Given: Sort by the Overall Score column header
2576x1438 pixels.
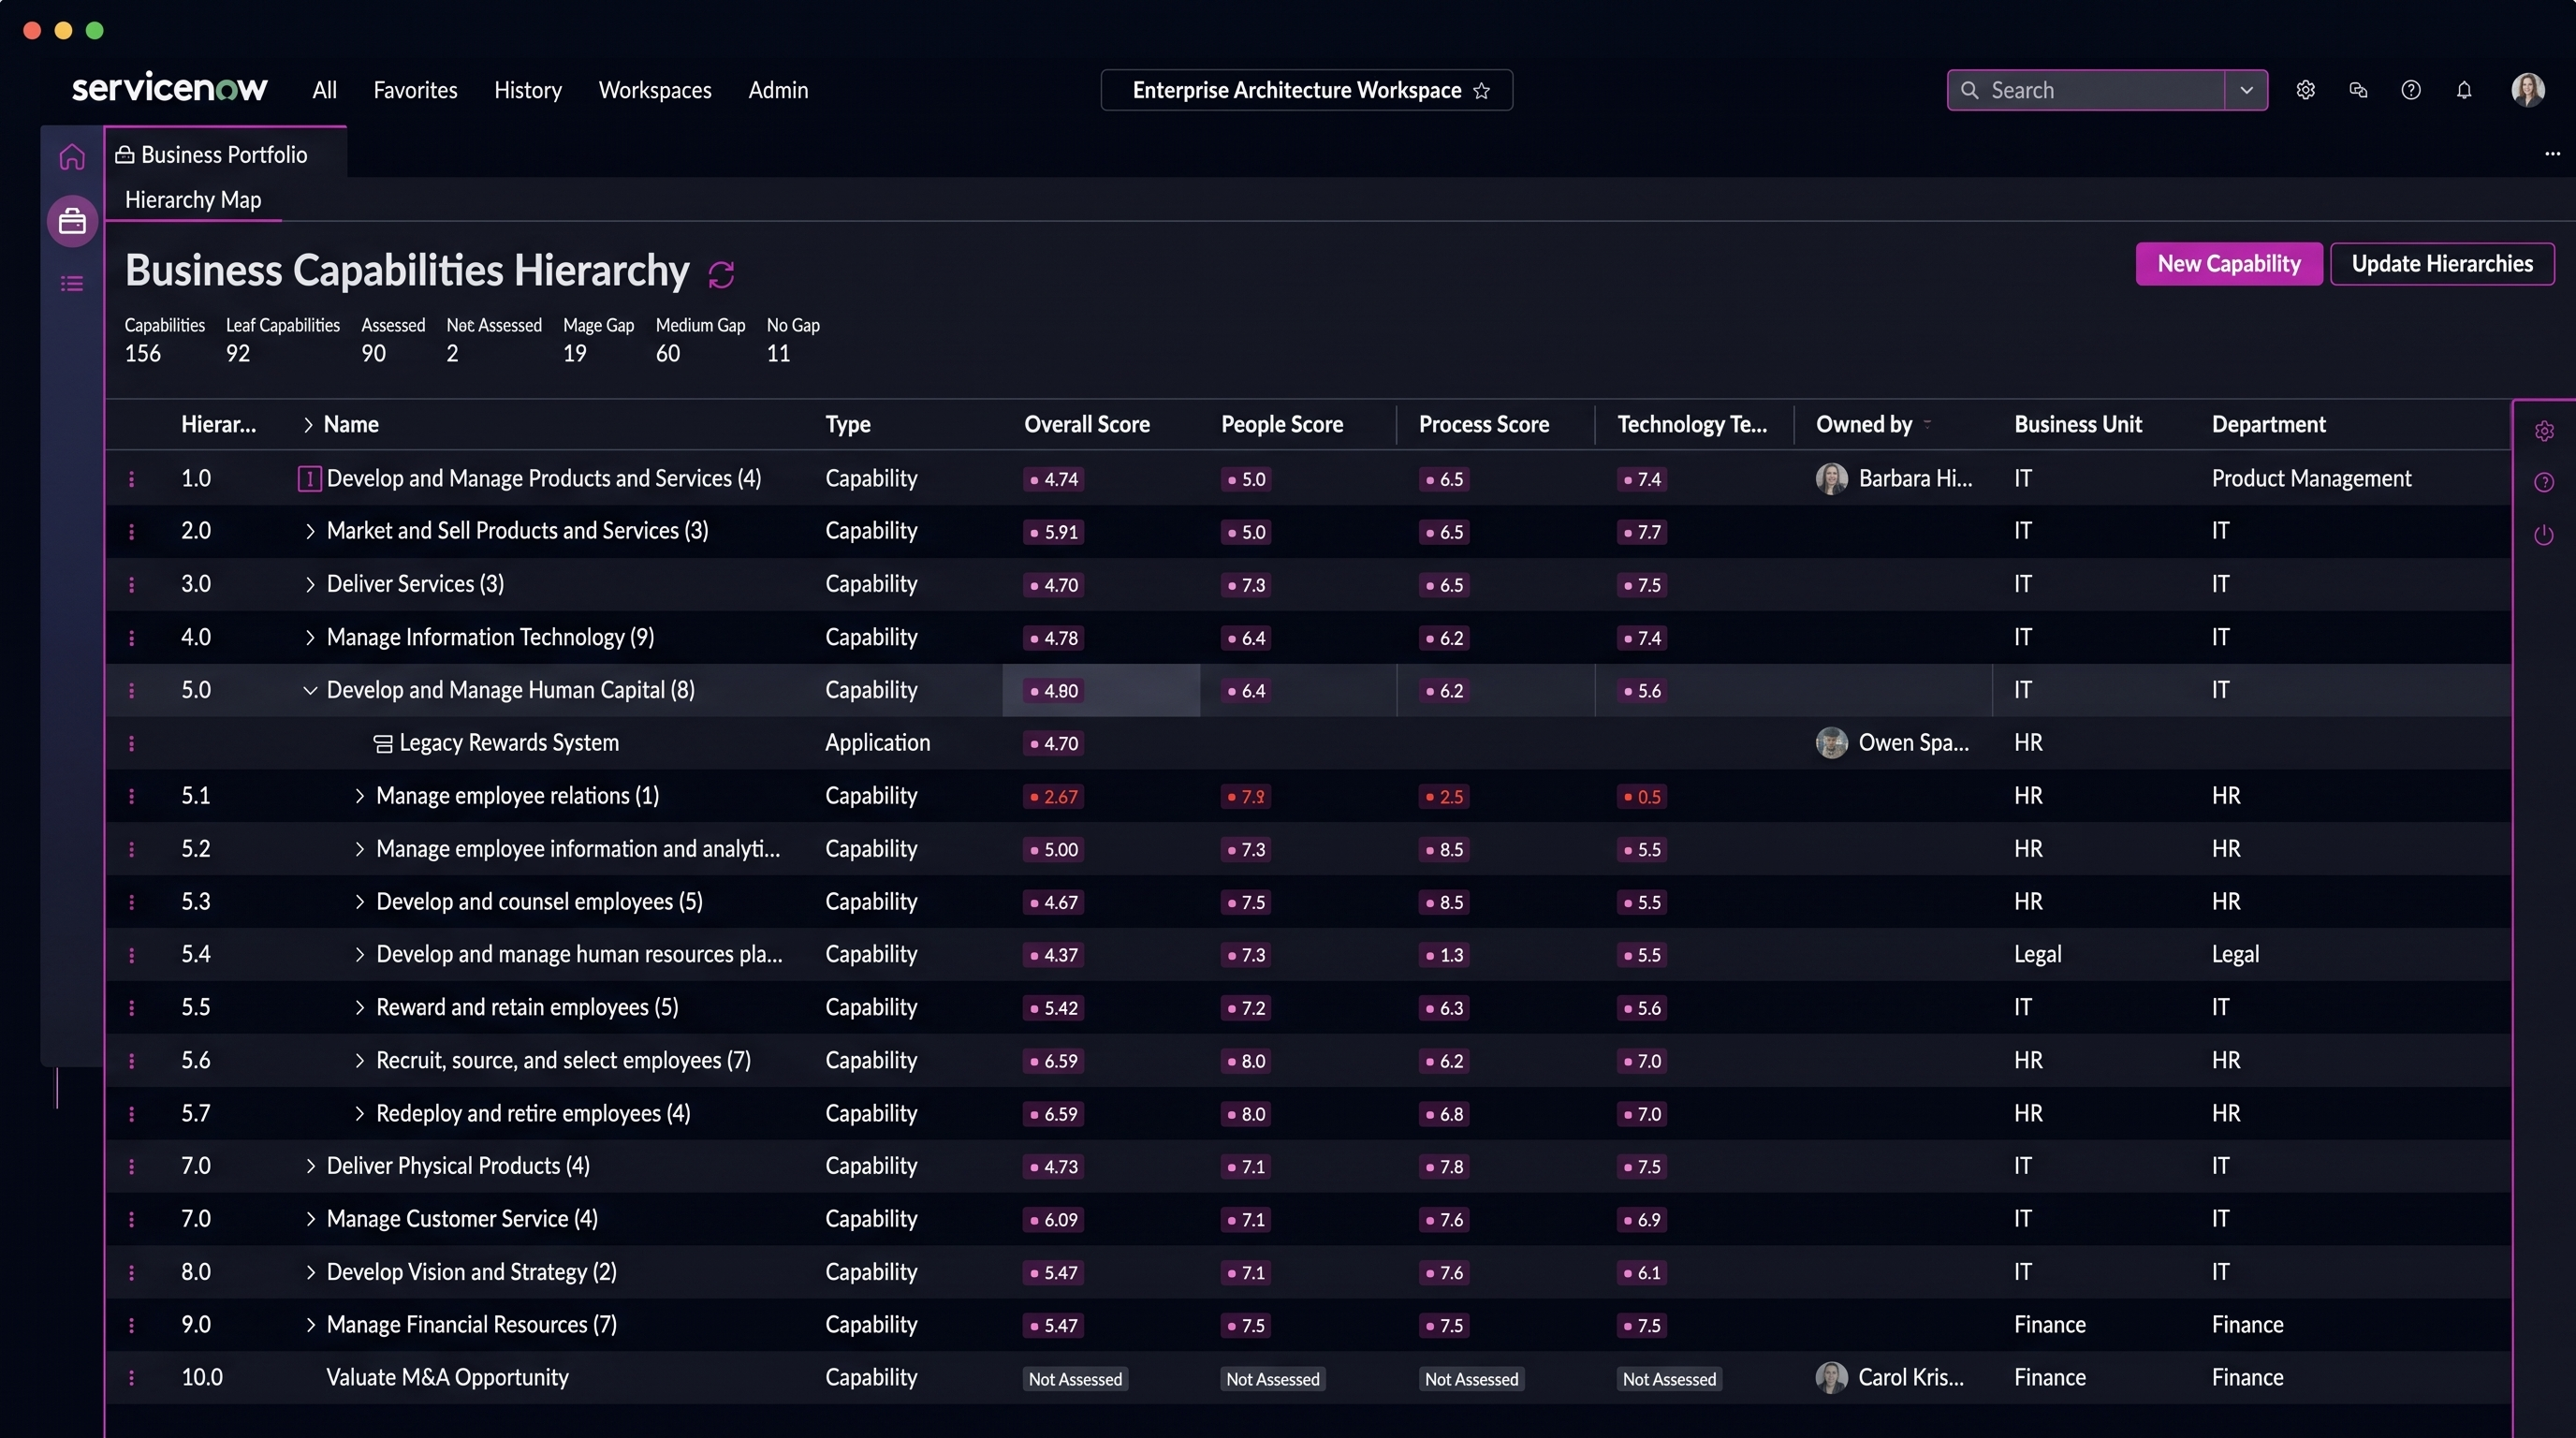Looking at the screenshot, I should tap(1086, 425).
